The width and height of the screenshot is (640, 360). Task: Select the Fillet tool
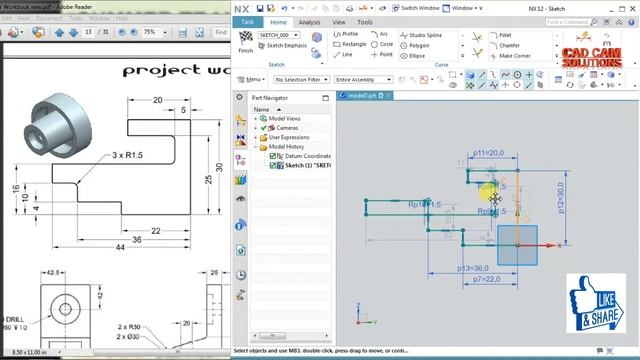pos(501,35)
